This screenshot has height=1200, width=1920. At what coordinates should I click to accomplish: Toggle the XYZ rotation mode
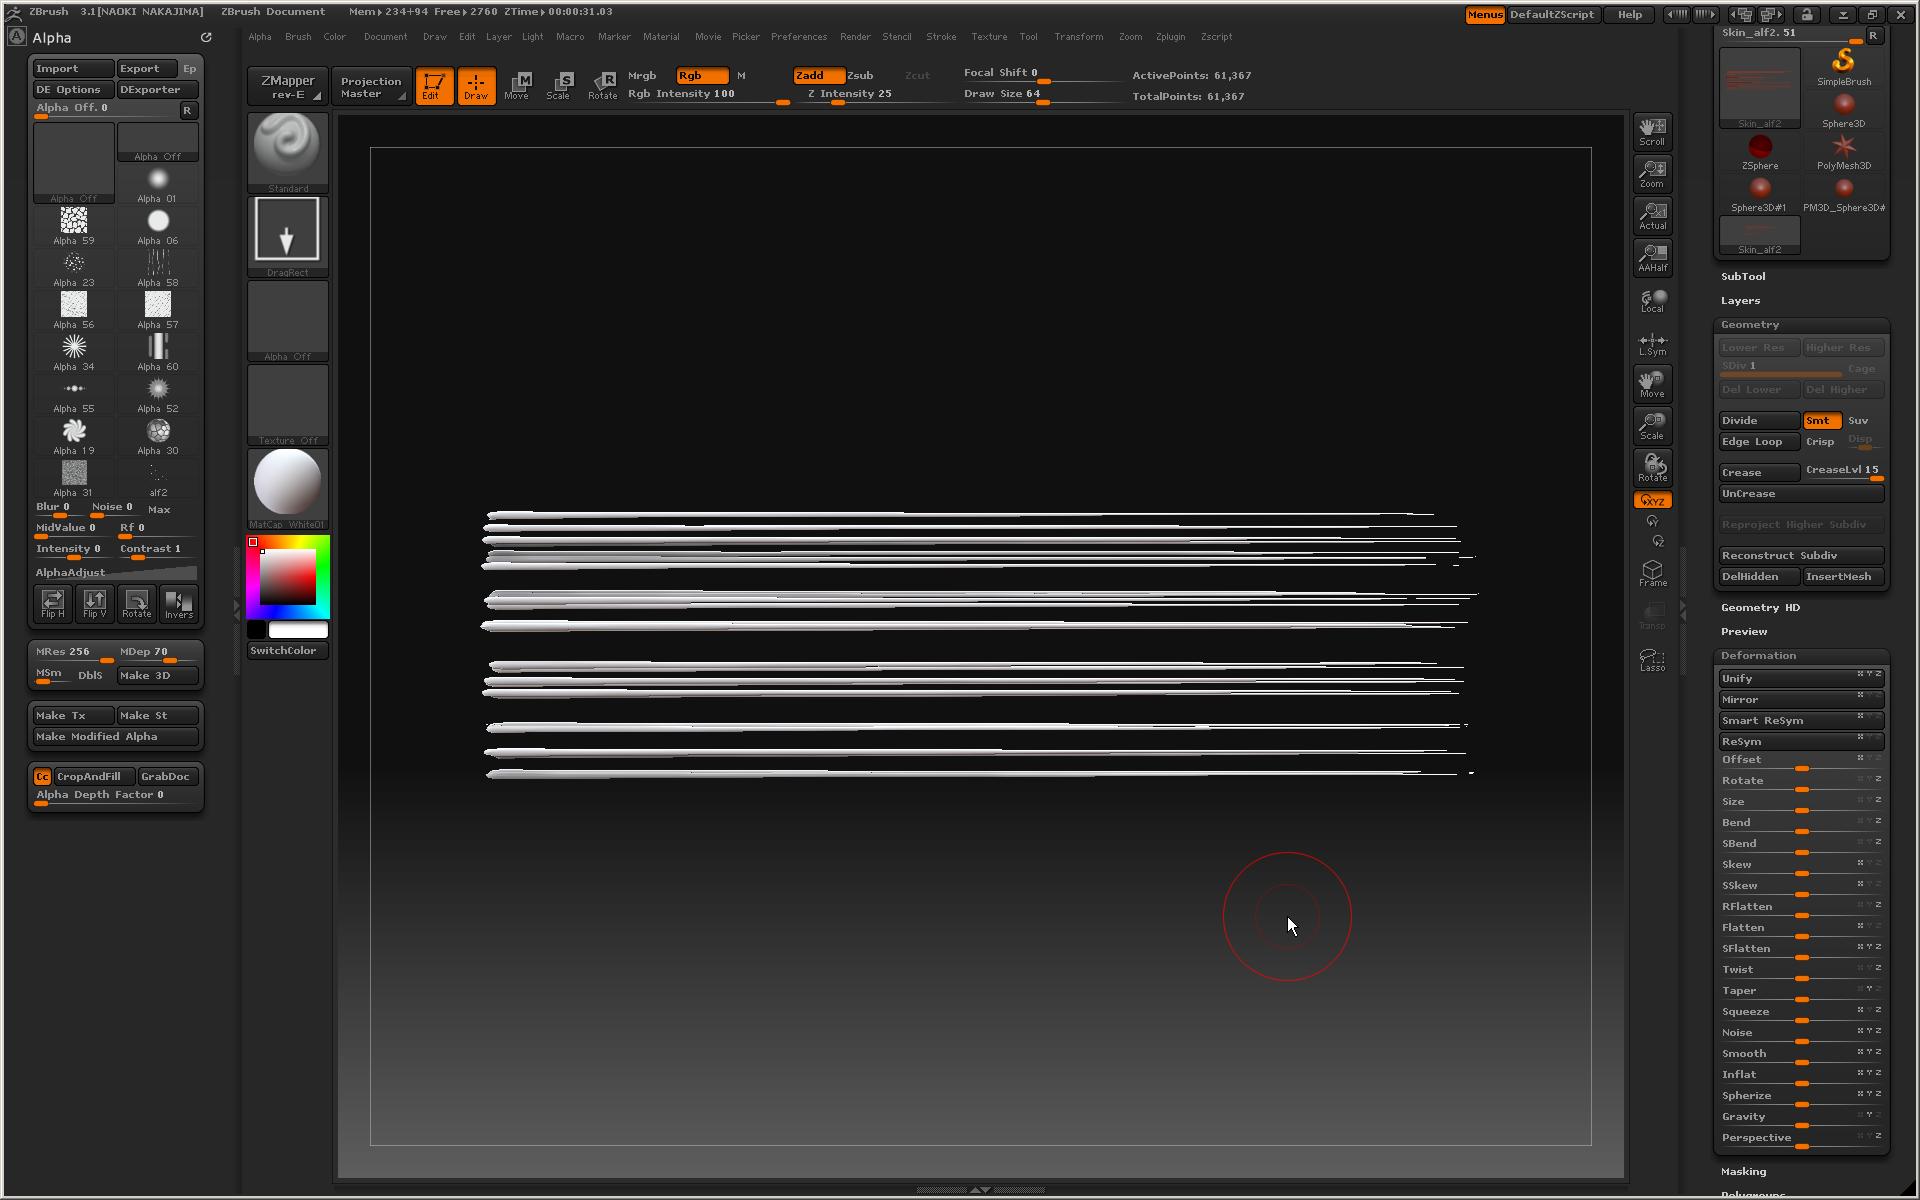pyautogui.click(x=1652, y=500)
